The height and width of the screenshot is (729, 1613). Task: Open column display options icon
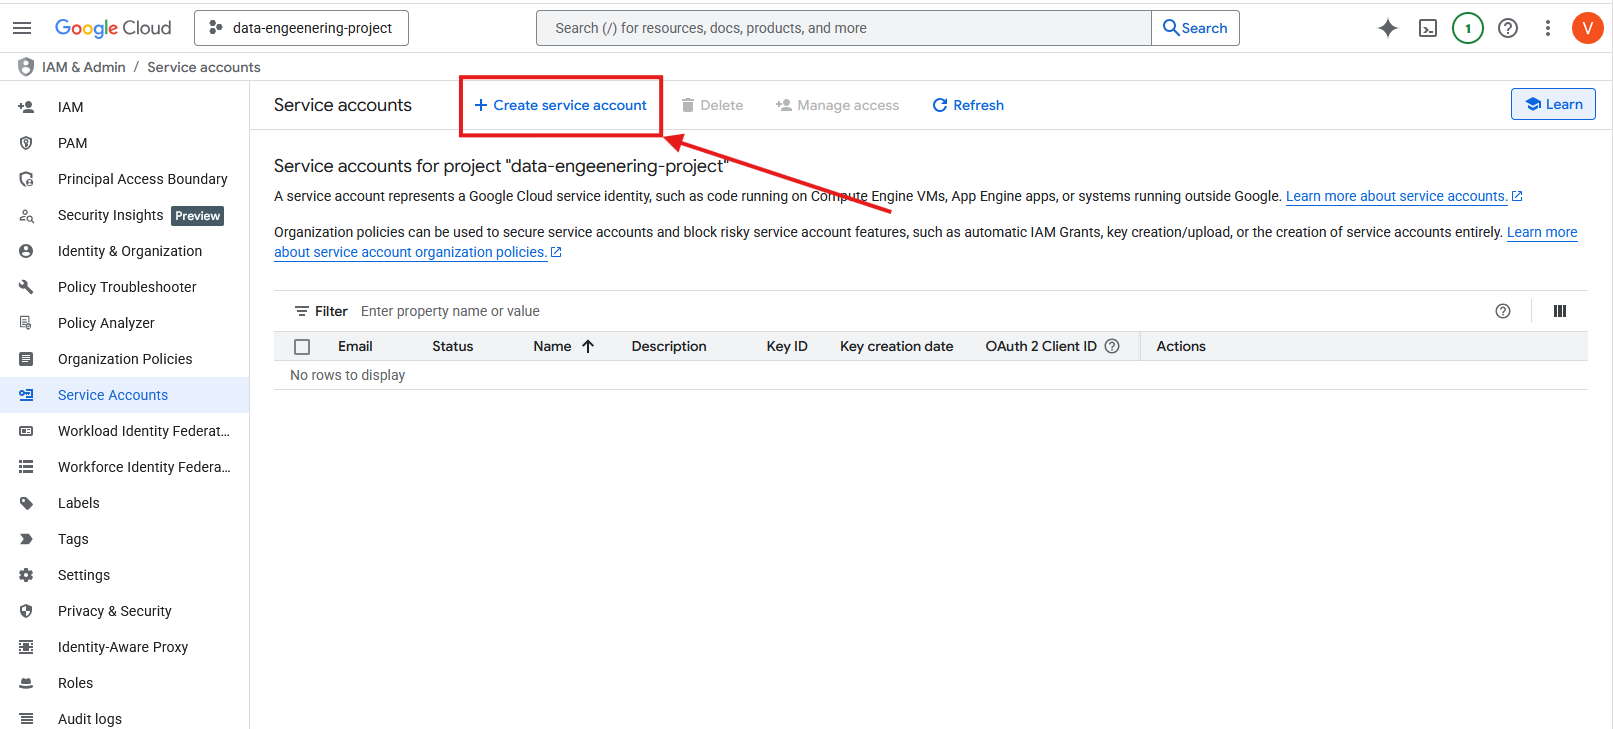[1559, 311]
